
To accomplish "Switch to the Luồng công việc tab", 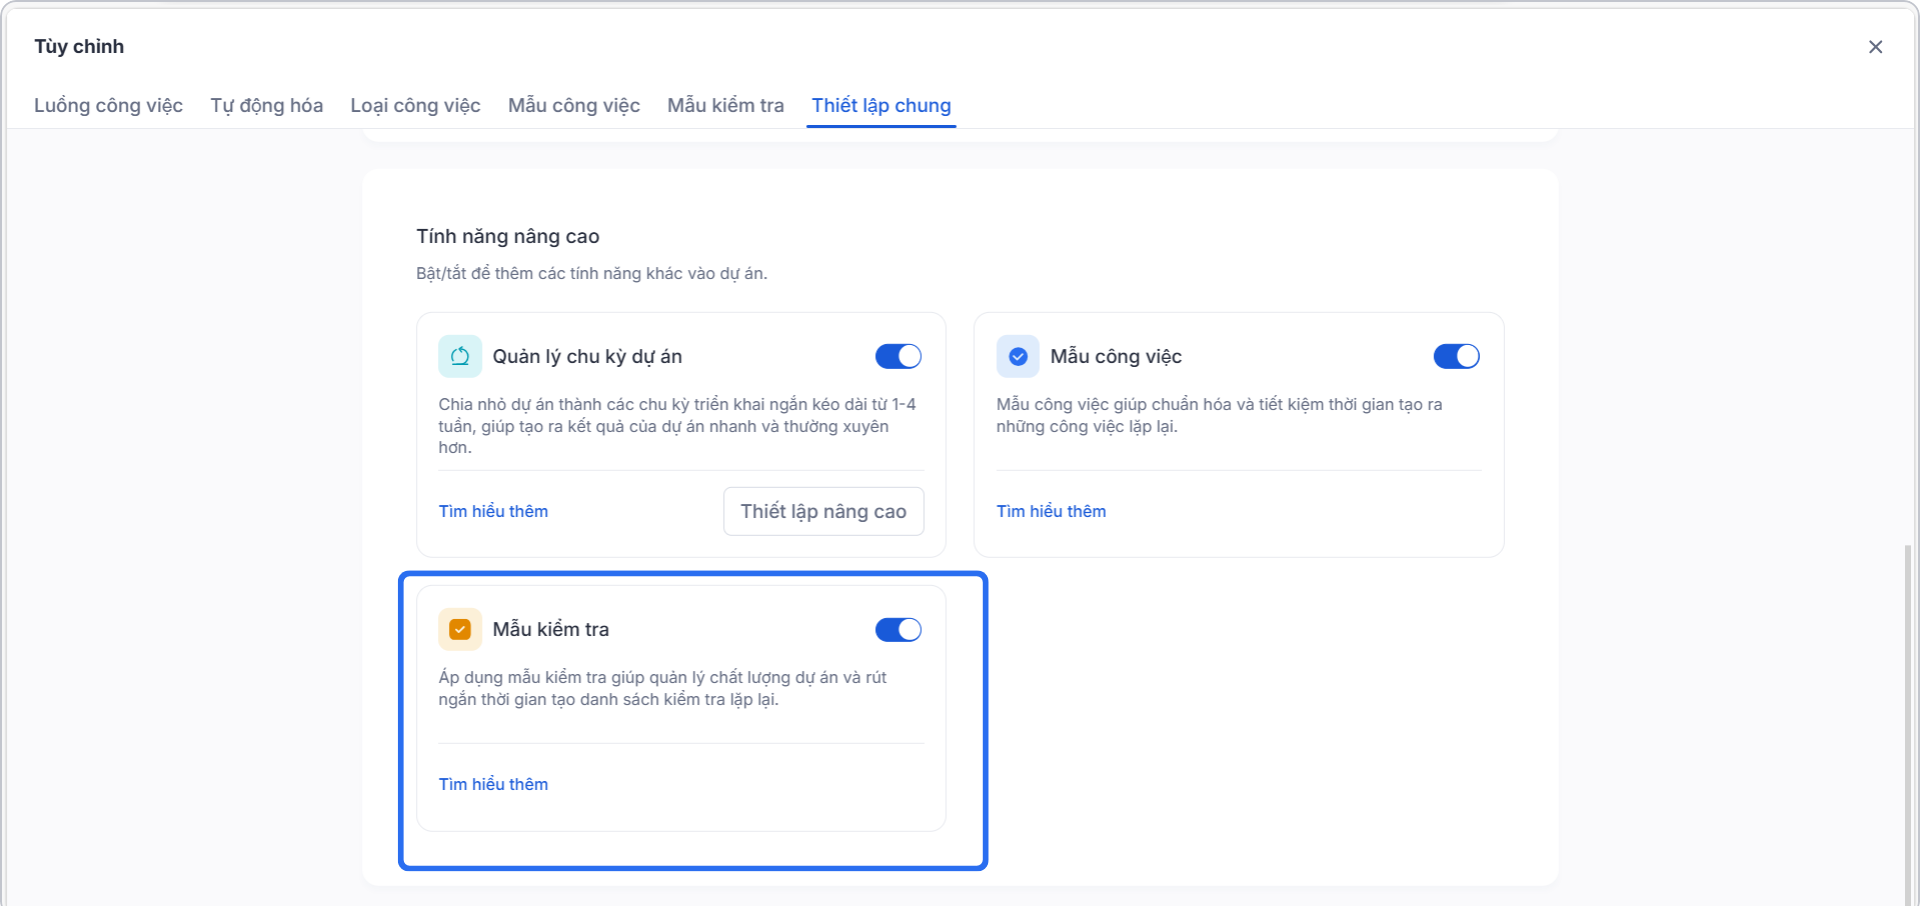I will pos(108,105).
